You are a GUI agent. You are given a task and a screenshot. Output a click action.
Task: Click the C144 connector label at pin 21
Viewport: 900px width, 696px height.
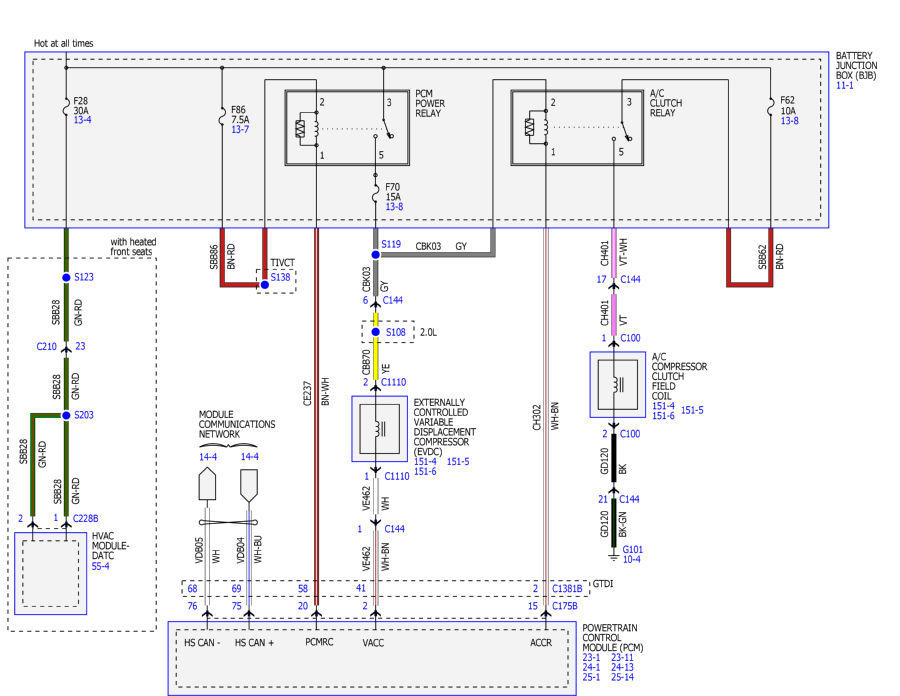click(x=629, y=499)
